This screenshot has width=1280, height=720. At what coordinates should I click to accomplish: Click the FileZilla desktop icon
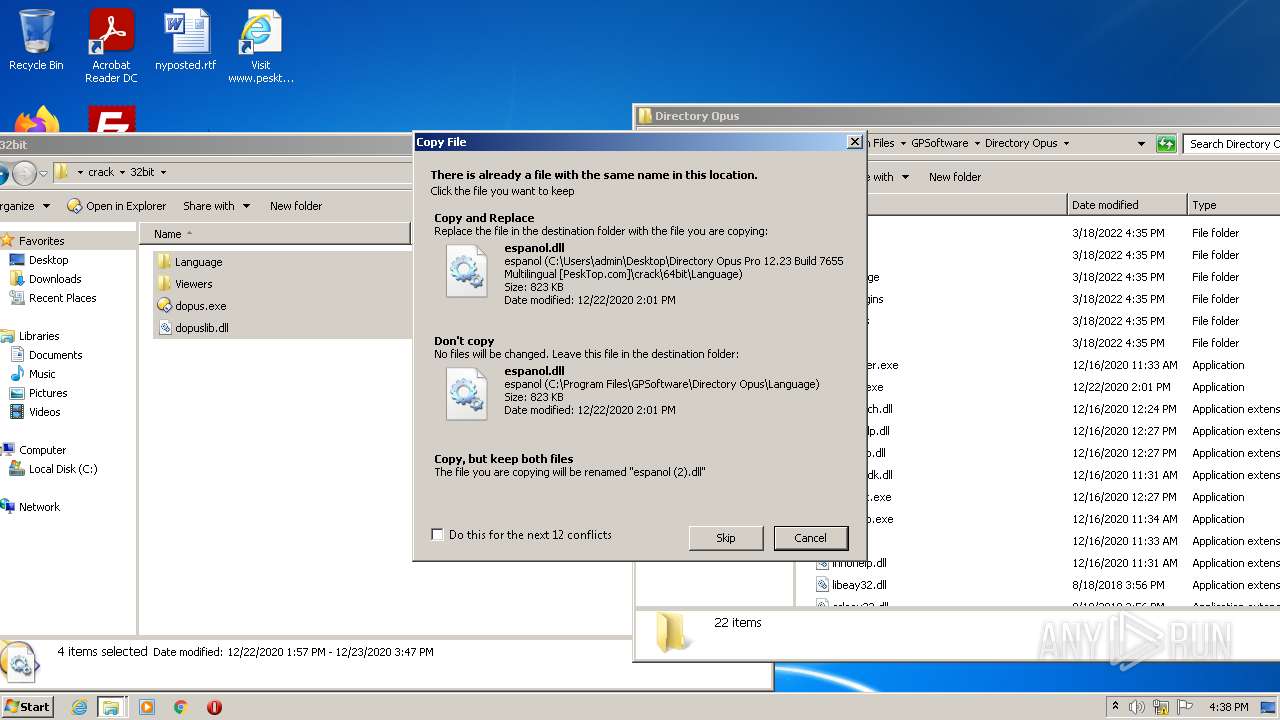pyautogui.click(x=111, y=119)
